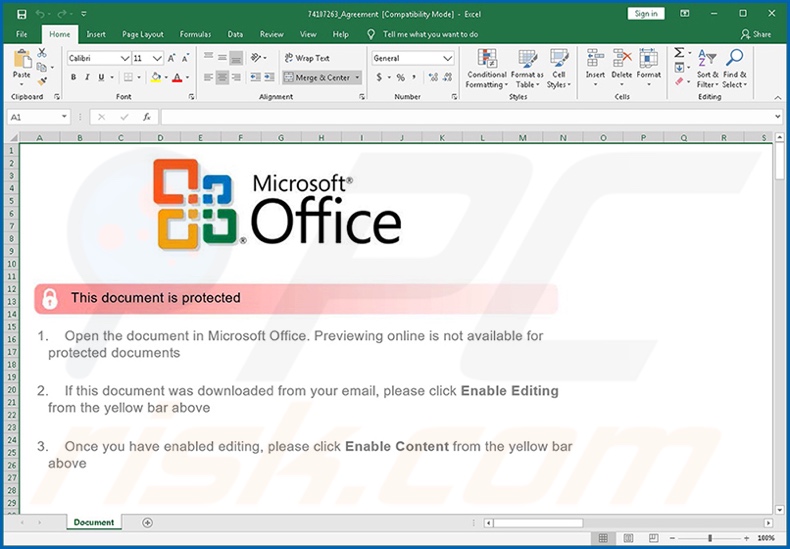Open Sort & Filter menu
The image size is (790, 549).
pyautogui.click(x=707, y=69)
